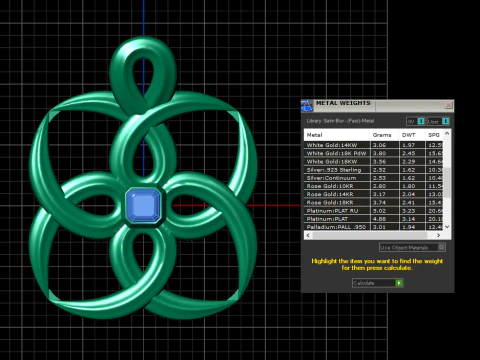
Task: Click the 3.06 grams value
Action: click(x=379, y=145)
